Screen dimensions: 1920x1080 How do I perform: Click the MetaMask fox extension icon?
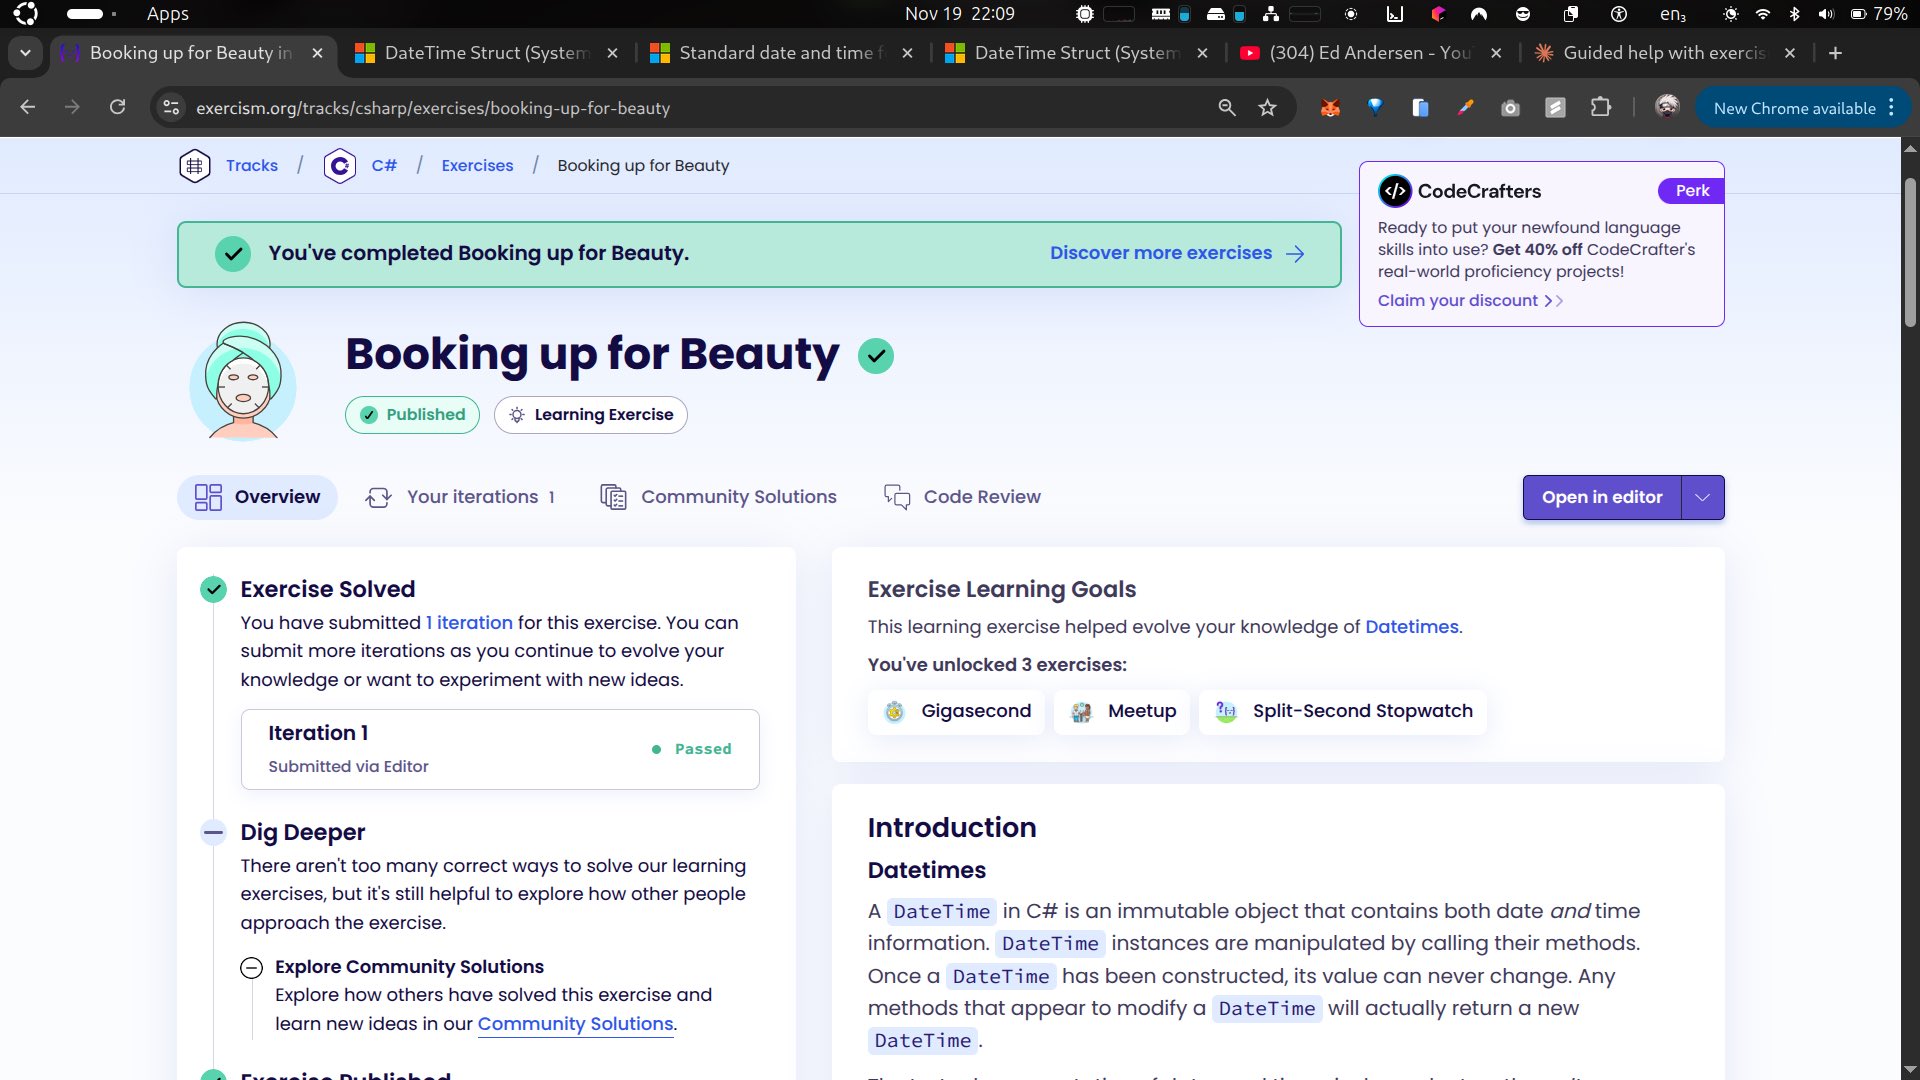click(x=1330, y=108)
